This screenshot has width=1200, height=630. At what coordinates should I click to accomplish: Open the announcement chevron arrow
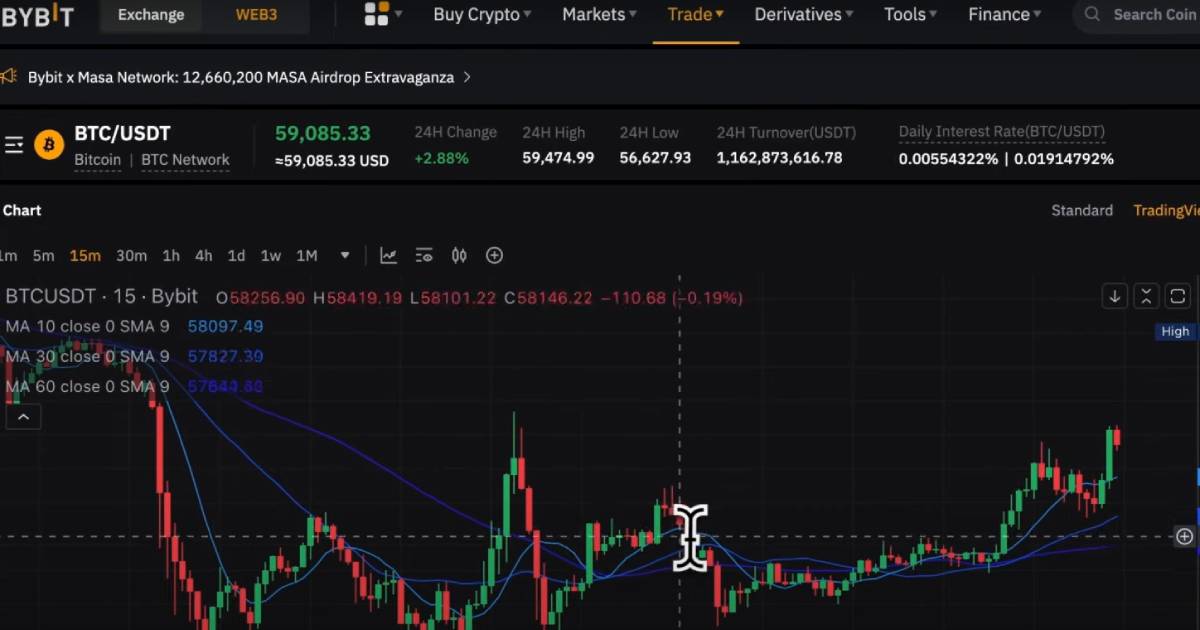click(467, 77)
